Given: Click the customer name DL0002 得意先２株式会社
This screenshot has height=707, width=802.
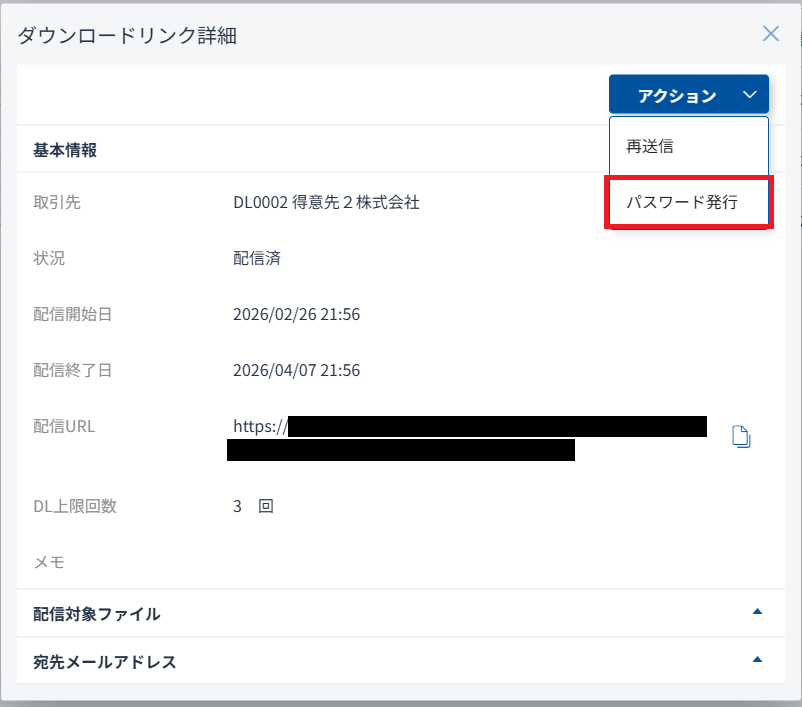Looking at the screenshot, I should [x=326, y=202].
